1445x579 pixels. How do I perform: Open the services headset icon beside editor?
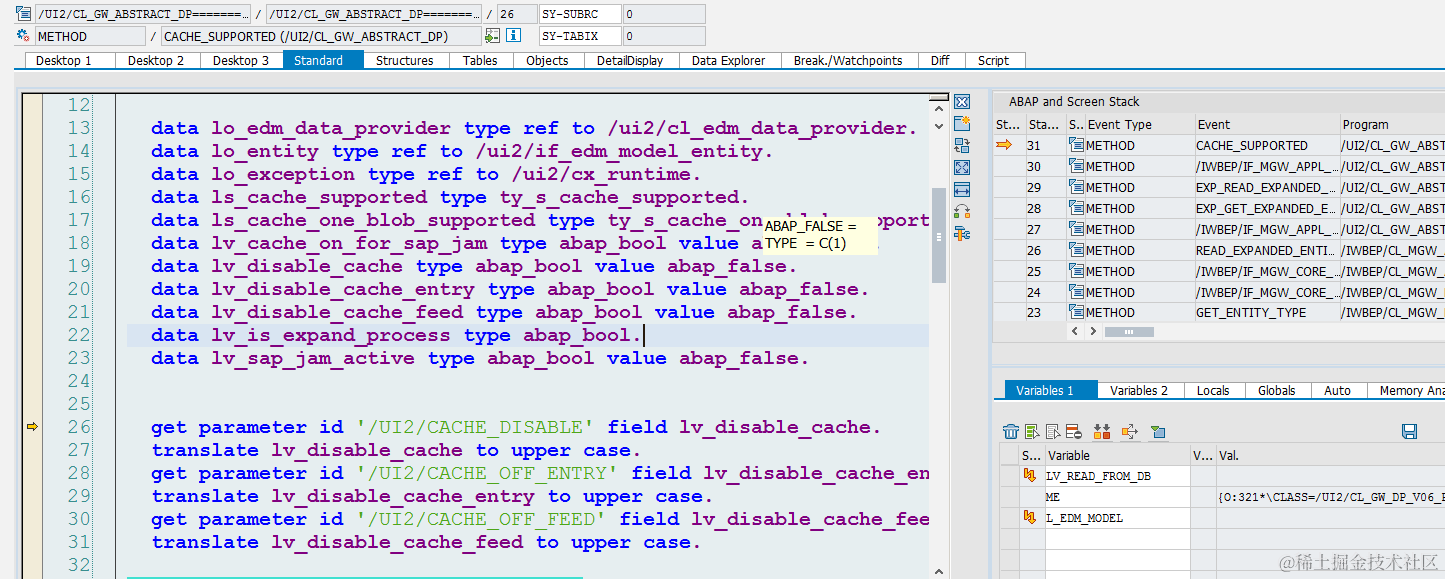962,212
